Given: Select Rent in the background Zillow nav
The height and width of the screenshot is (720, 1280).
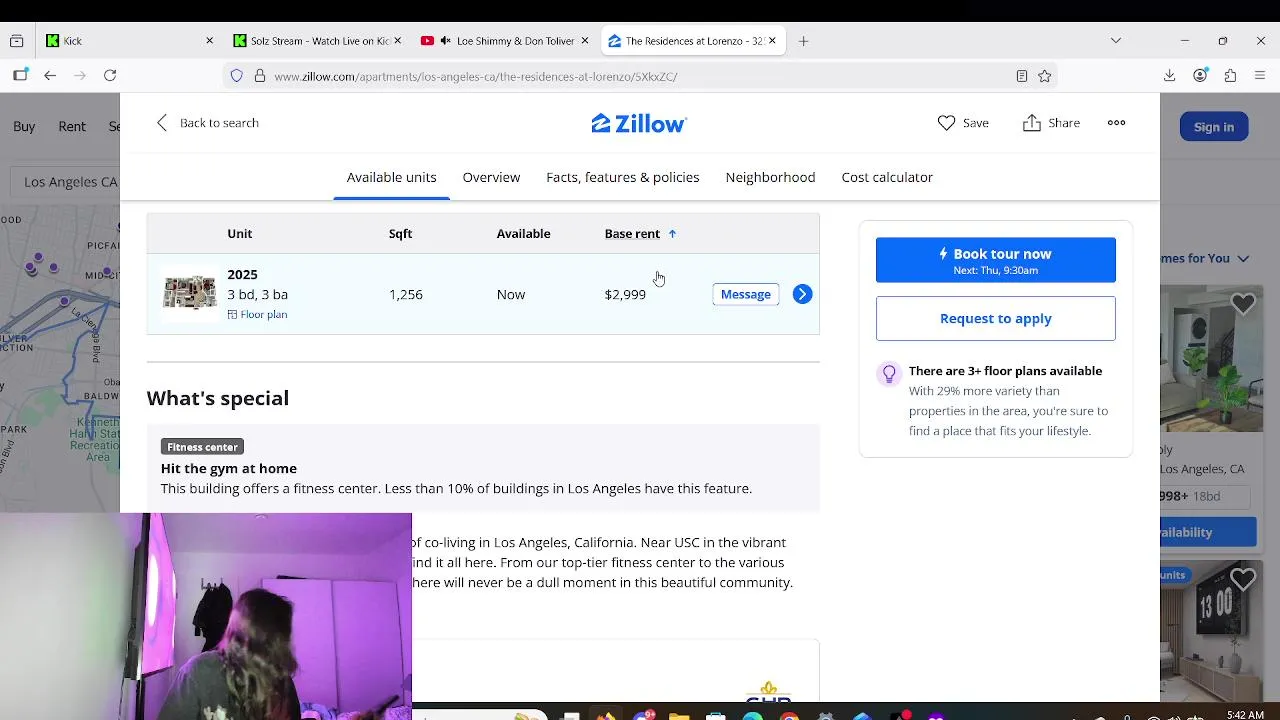Looking at the screenshot, I should pyautogui.click(x=72, y=126).
